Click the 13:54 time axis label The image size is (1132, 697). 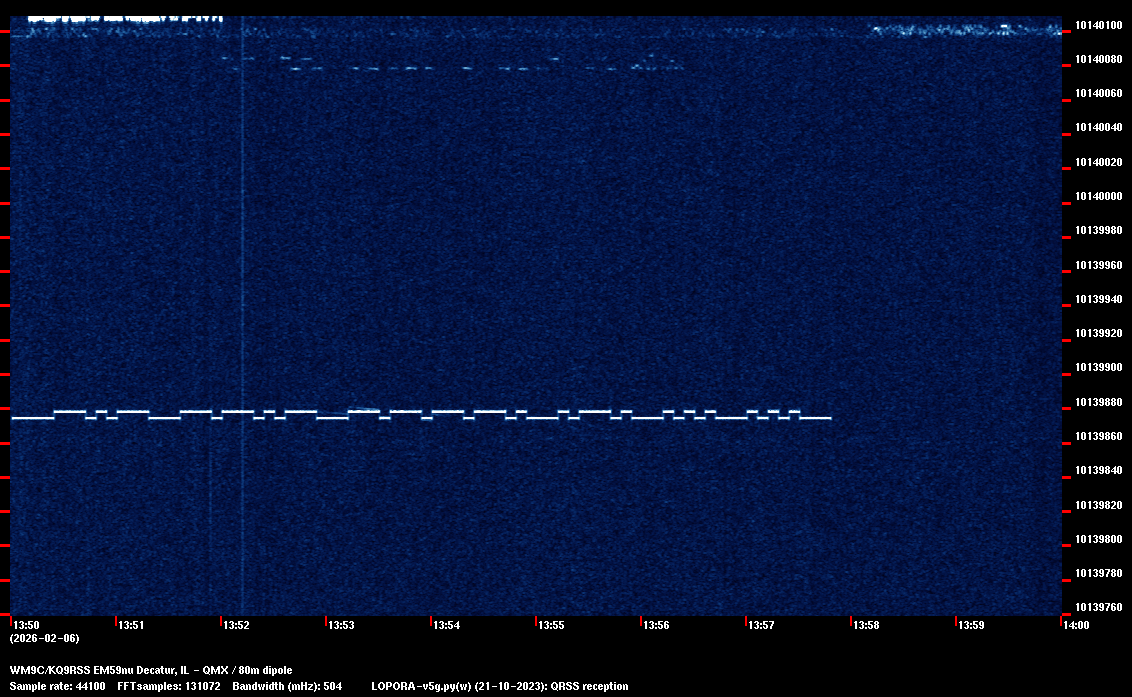point(446,625)
